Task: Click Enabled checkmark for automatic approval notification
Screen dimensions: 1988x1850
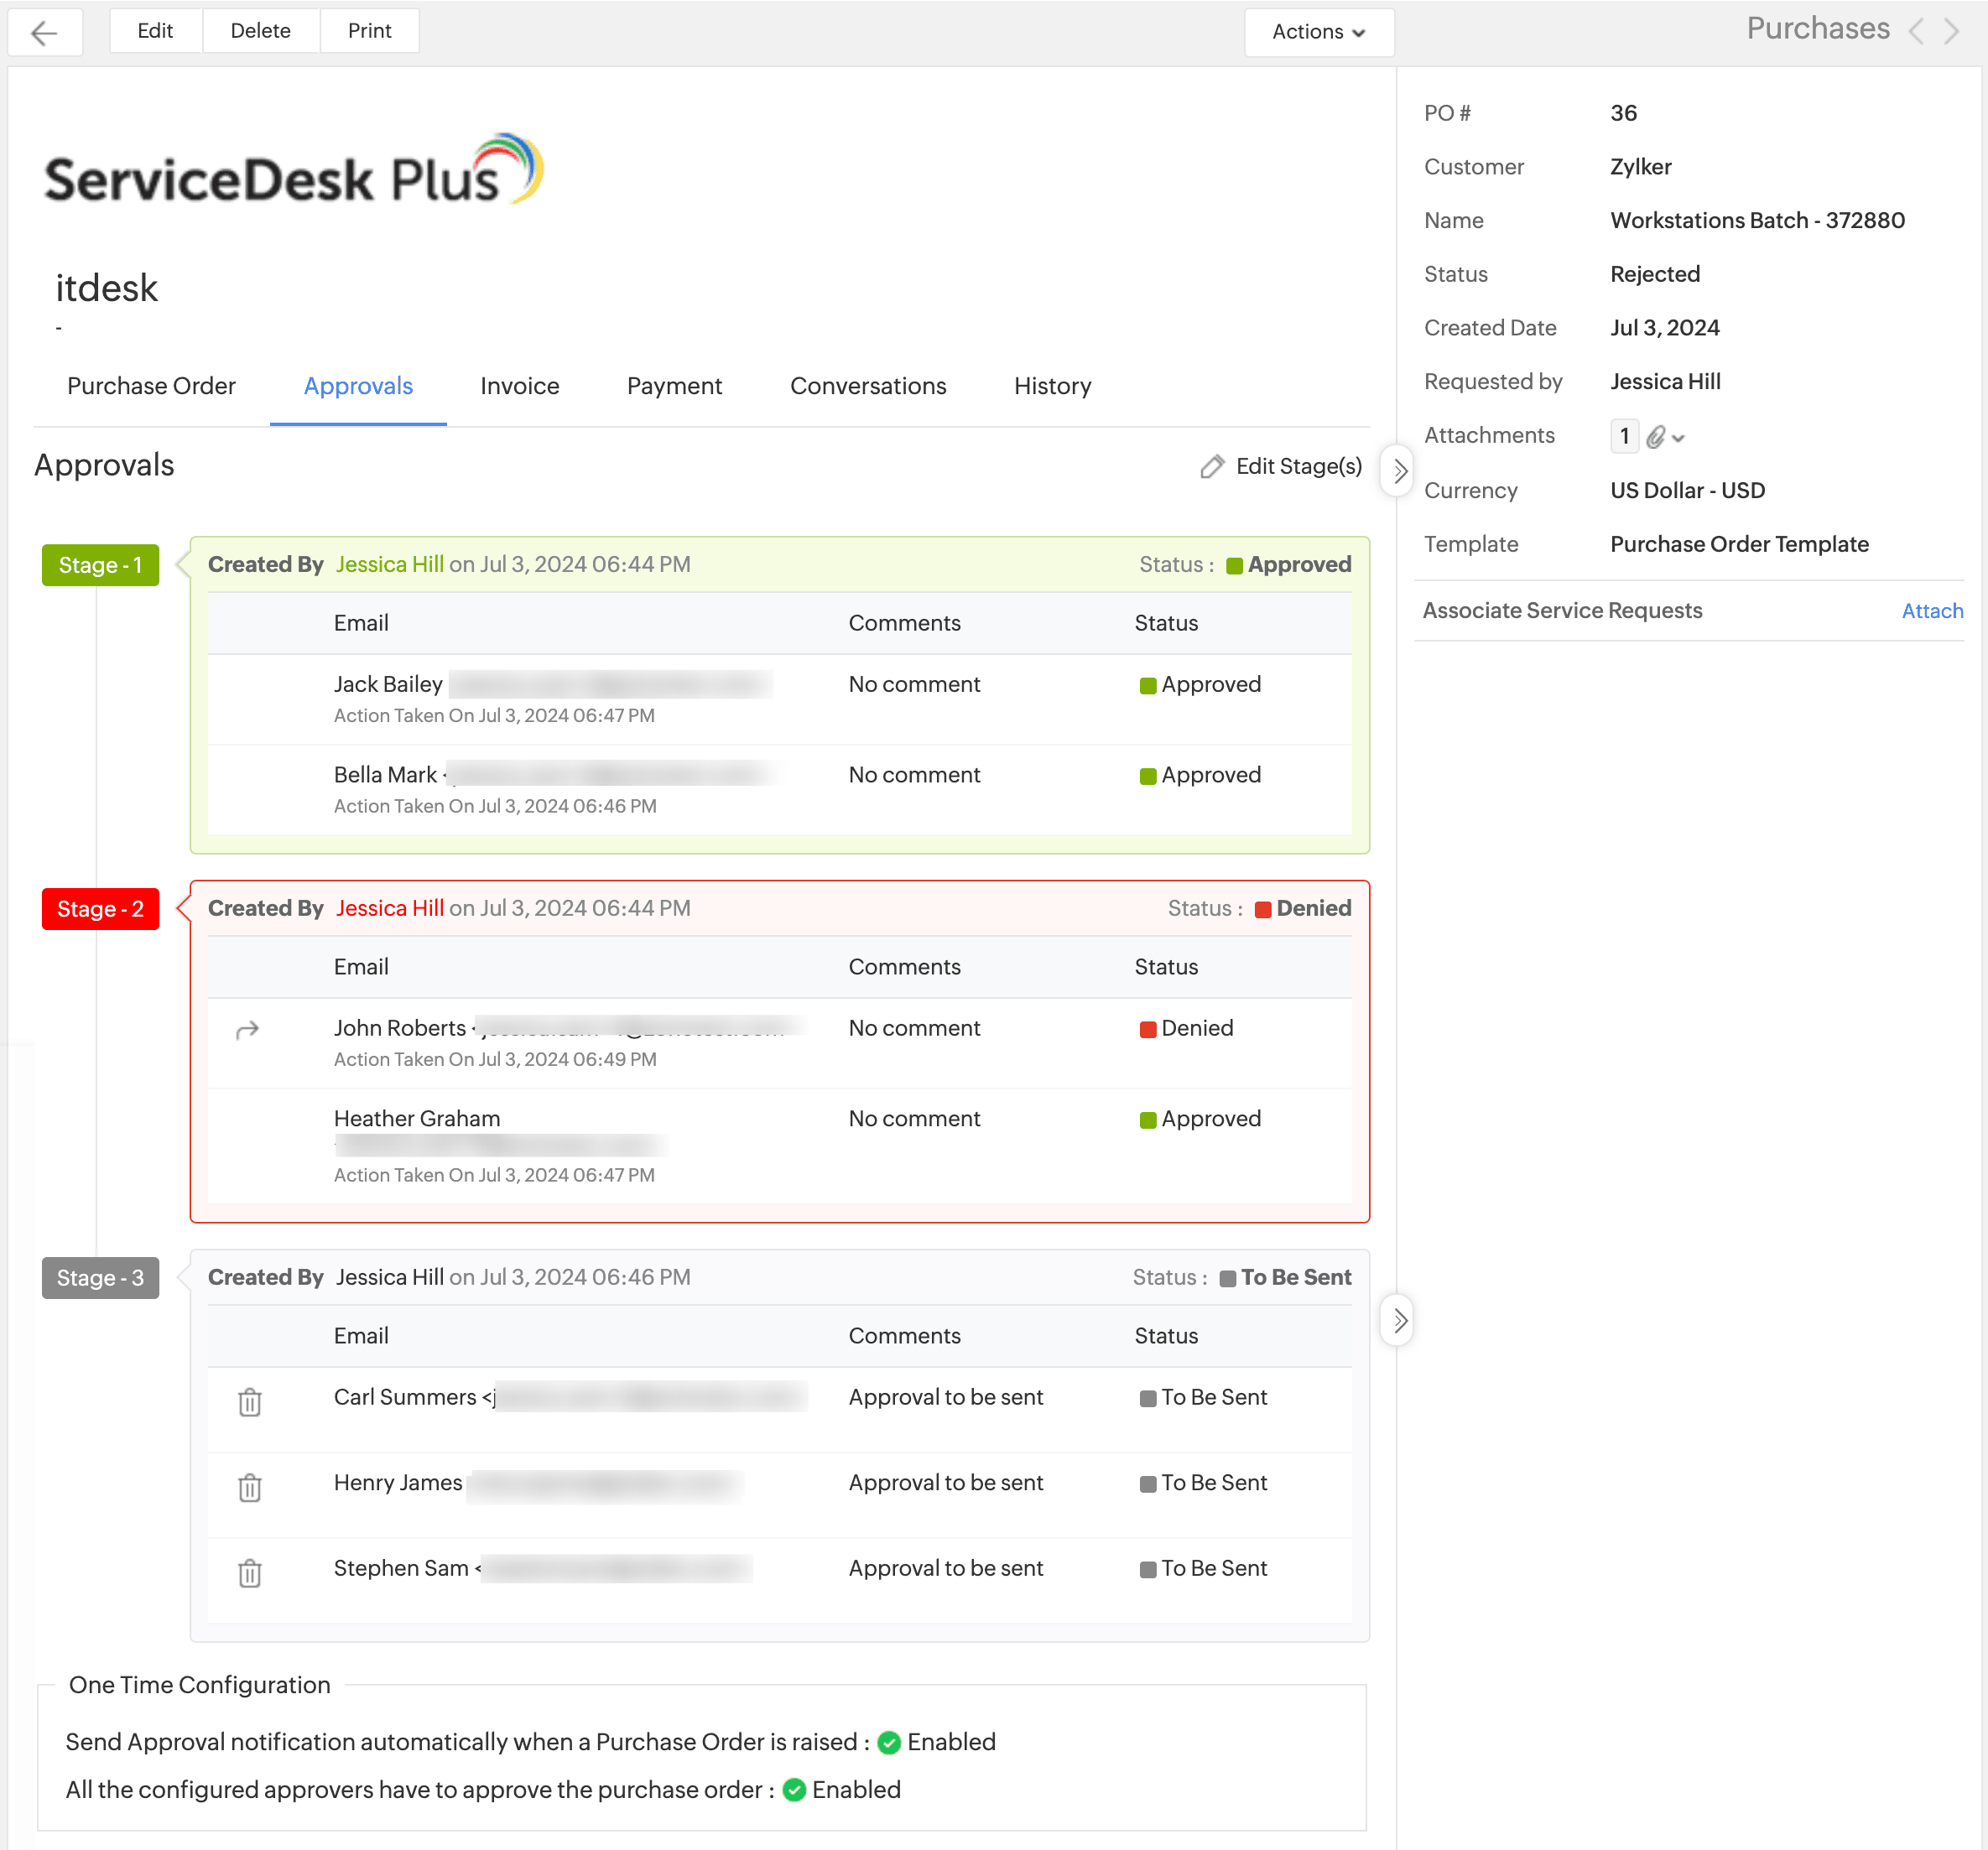Action: click(889, 1743)
